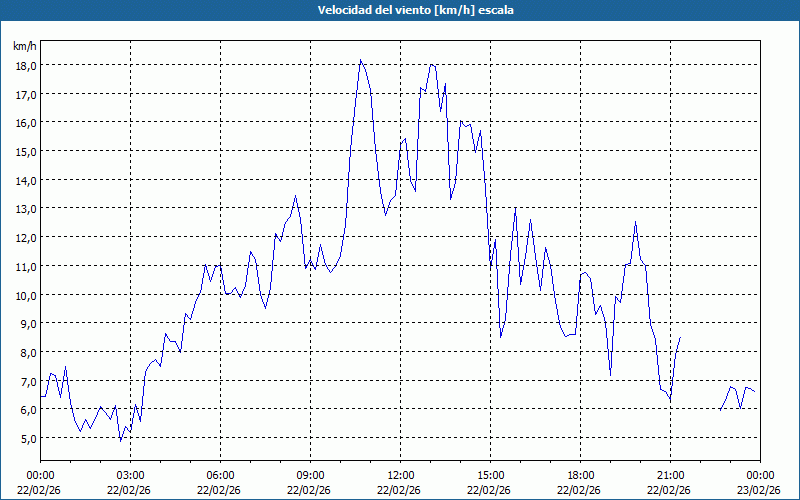Click the 18:00 time axis label
Screen dimensions: 800x500
click(x=580, y=476)
